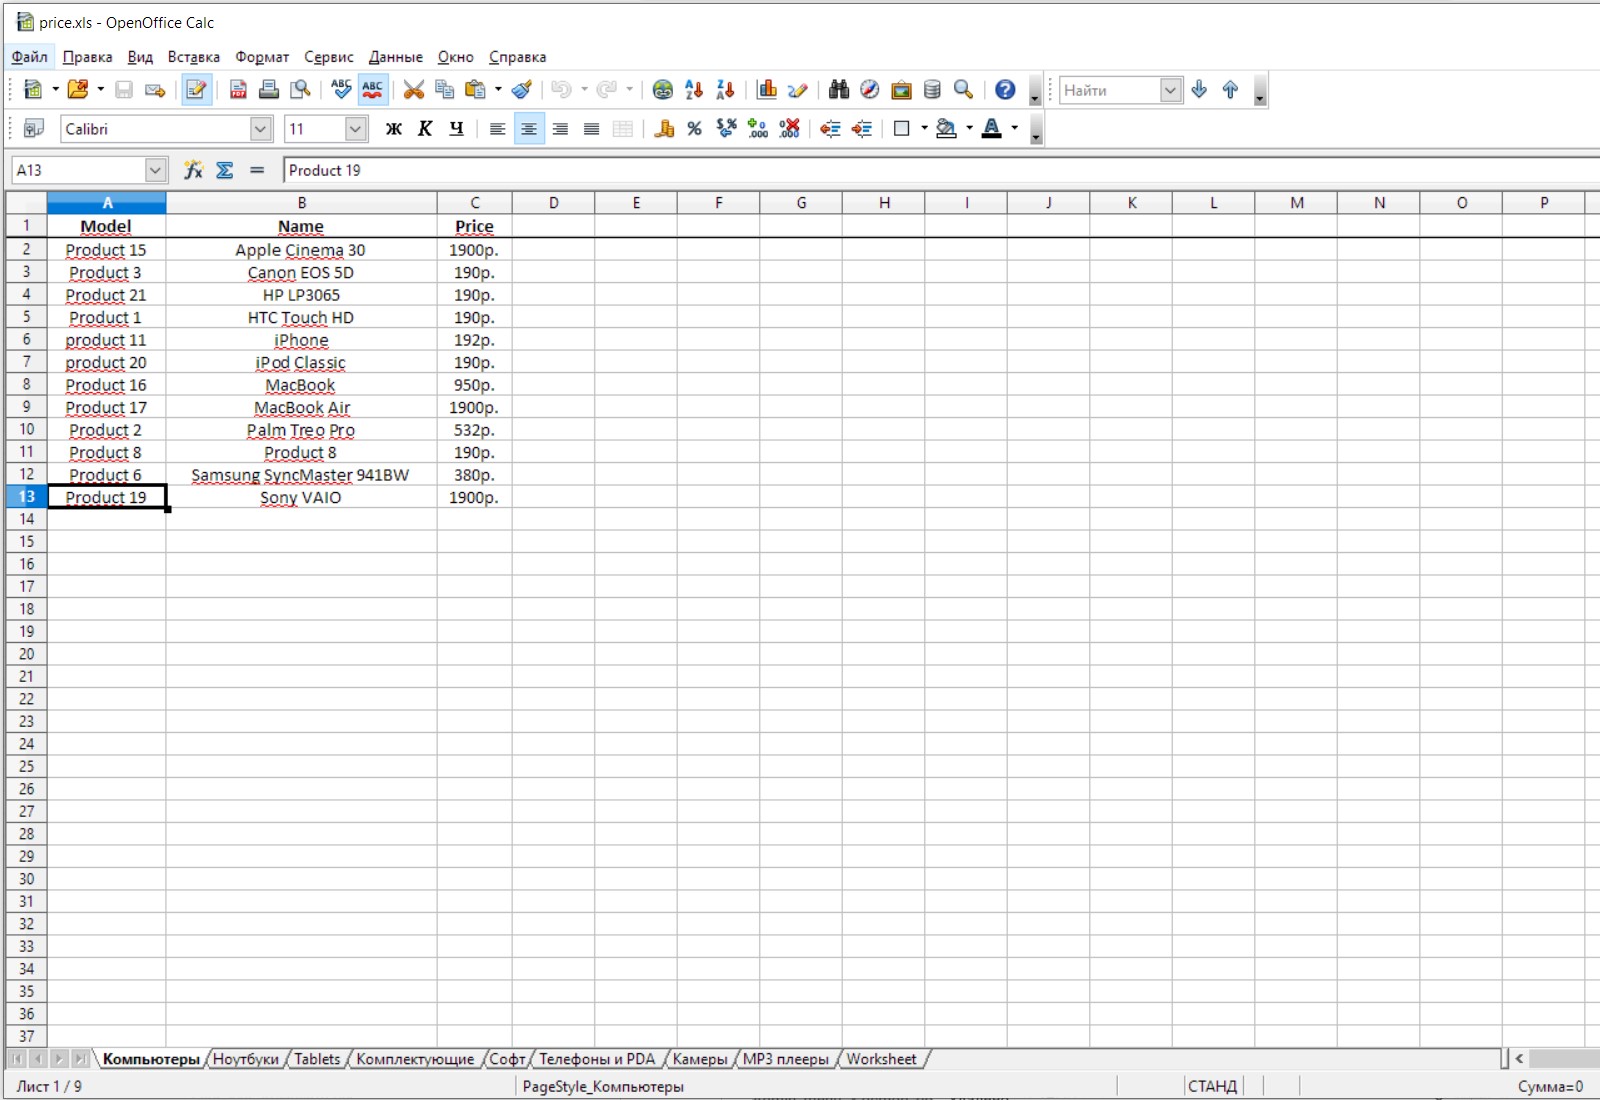Viewport: 1600px width, 1100px height.
Task: Open the Styles and Formatting window
Action: point(33,129)
